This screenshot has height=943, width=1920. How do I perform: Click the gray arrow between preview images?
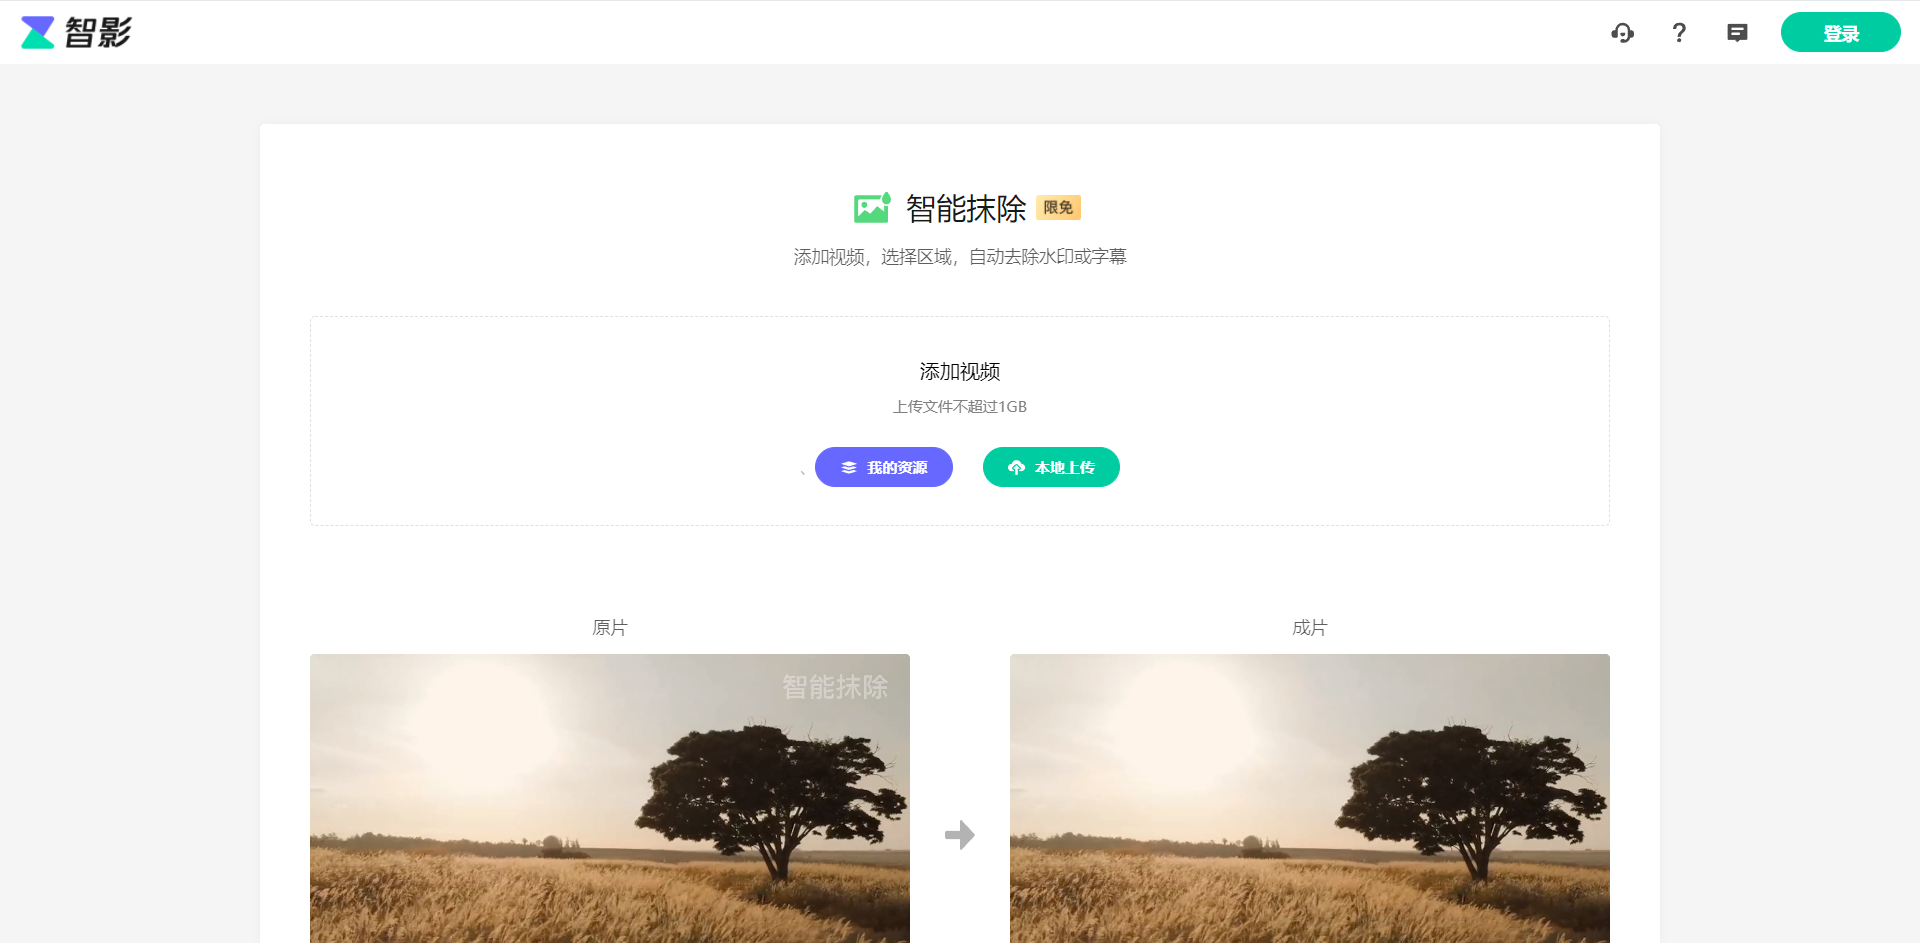[x=959, y=834]
